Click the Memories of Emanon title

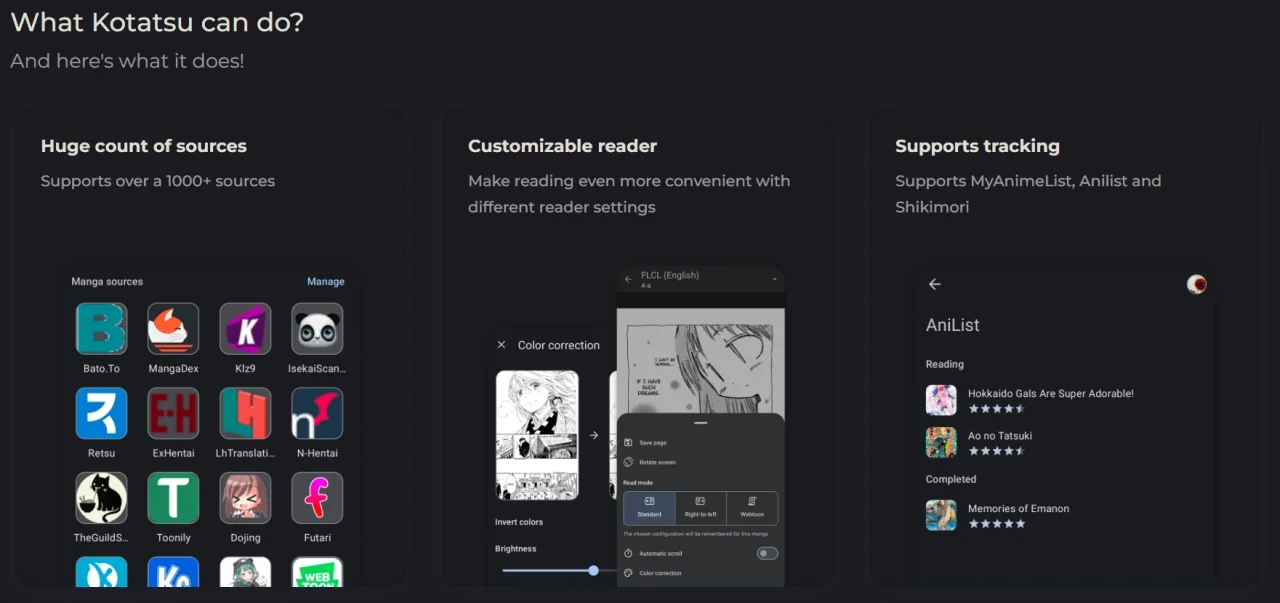(x=1018, y=508)
